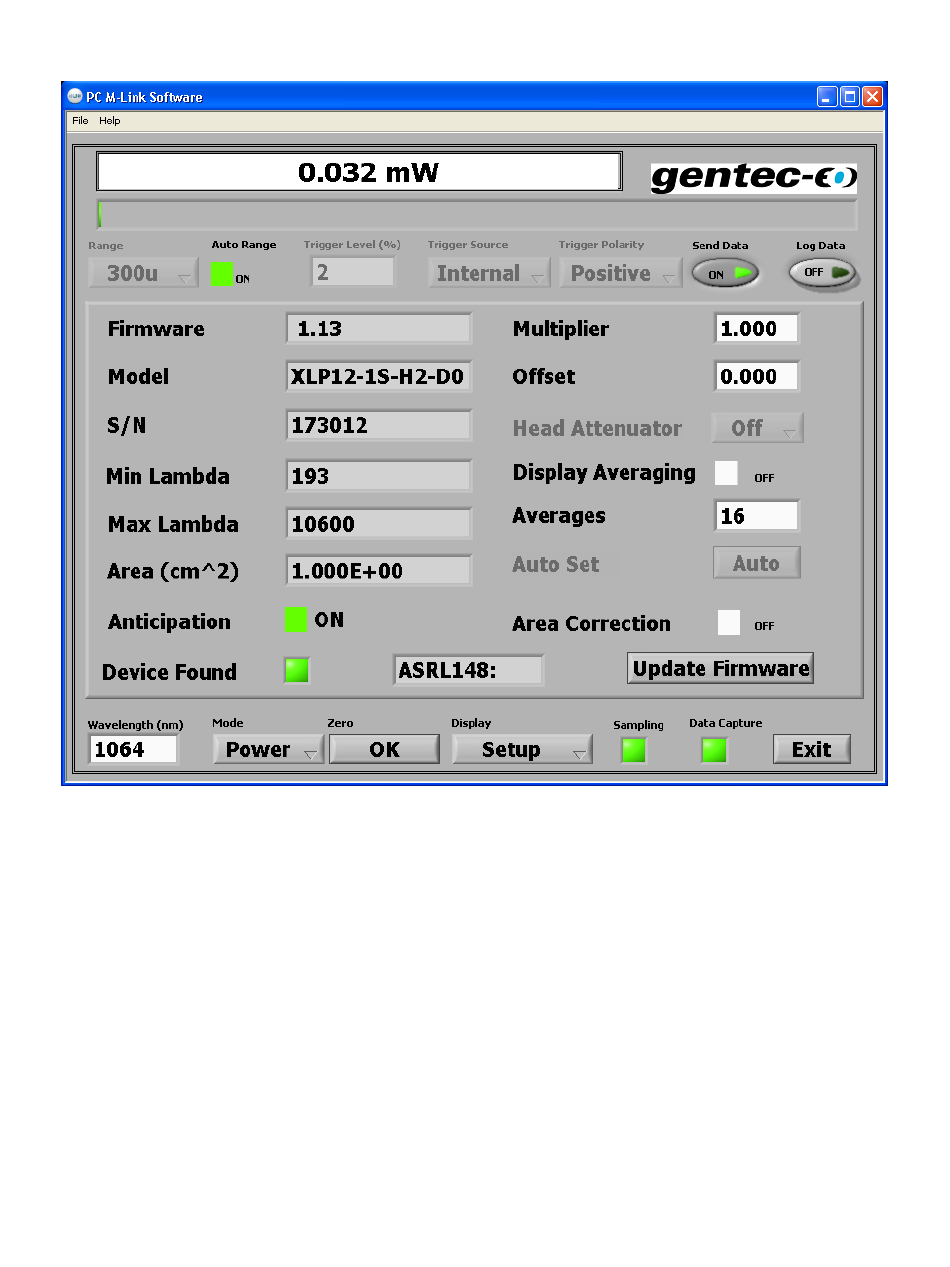Open the Help menu
This screenshot has width=950, height=1267.
tap(110, 121)
